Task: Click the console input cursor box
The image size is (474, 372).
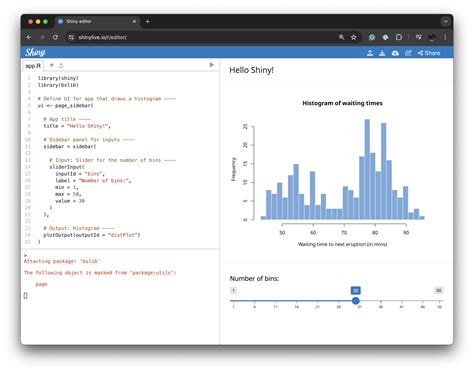Action: click(26, 296)
